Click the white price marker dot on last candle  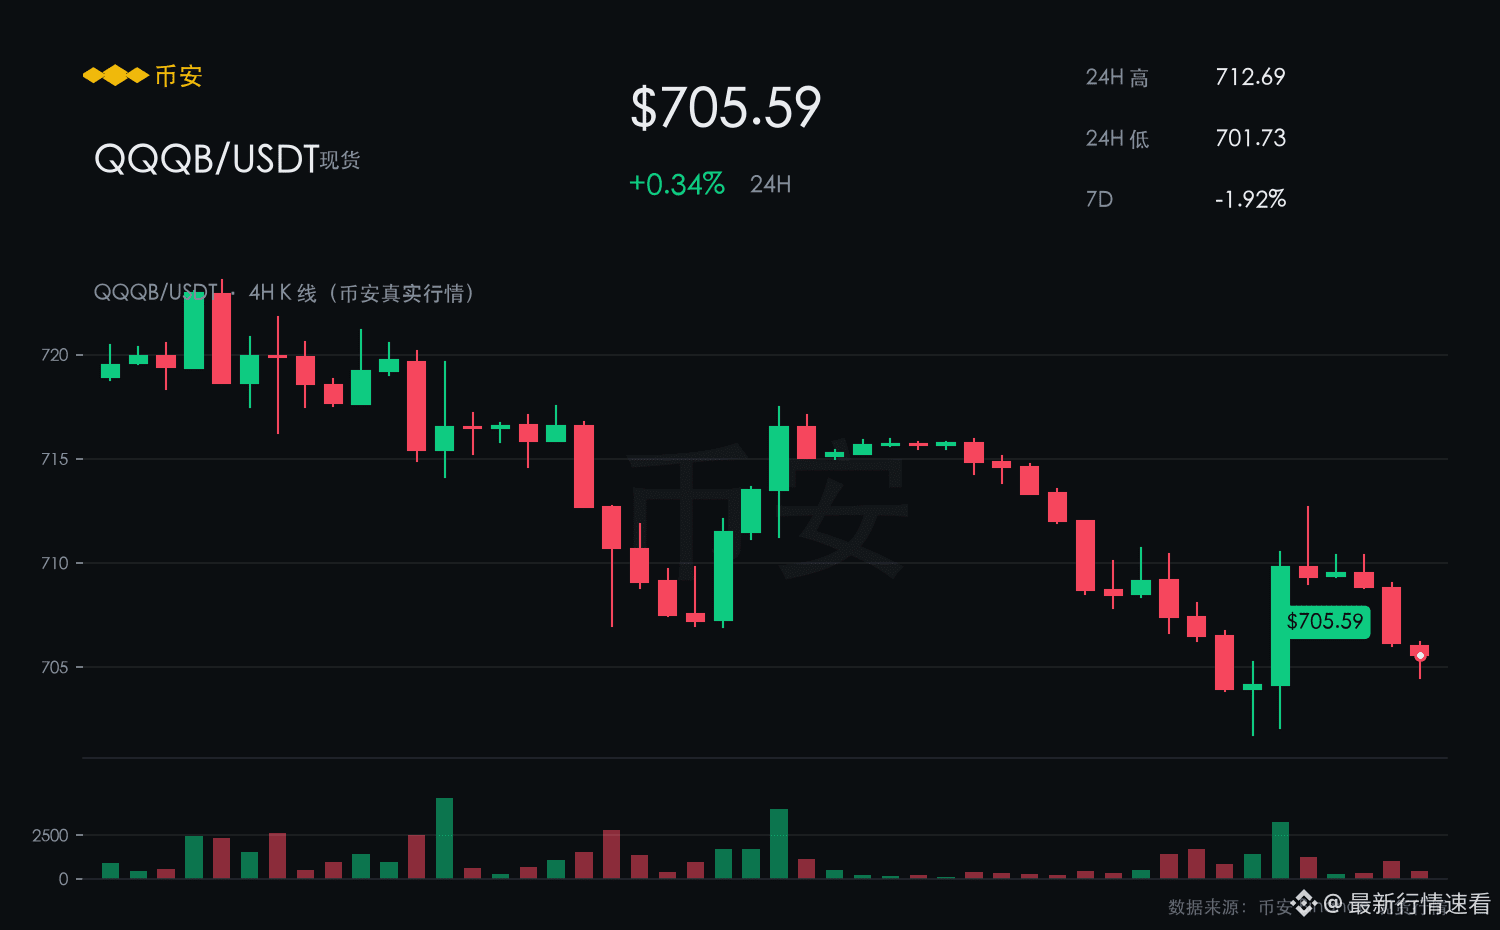[1420, 656]
